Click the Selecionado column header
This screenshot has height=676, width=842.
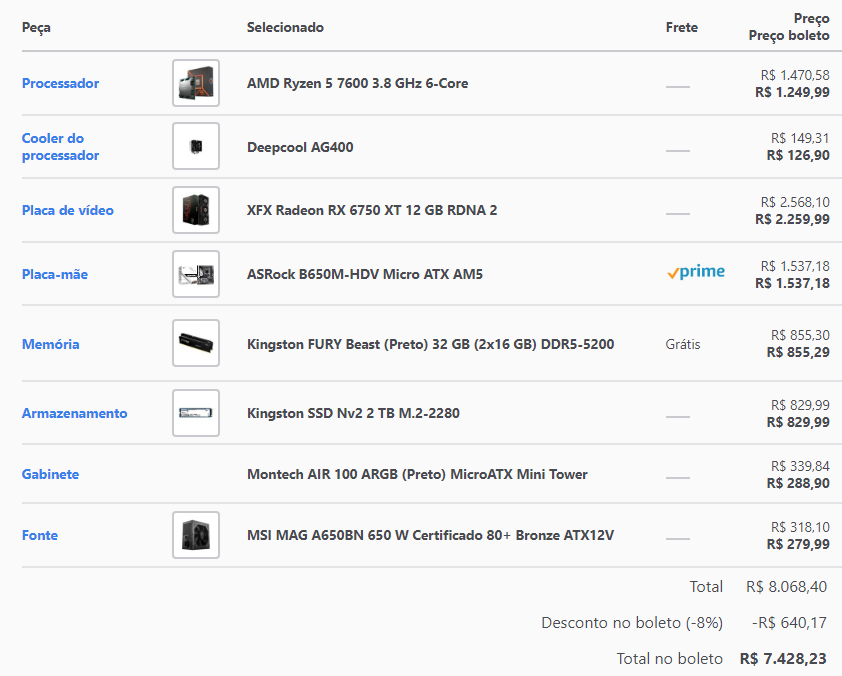(285, 27)
